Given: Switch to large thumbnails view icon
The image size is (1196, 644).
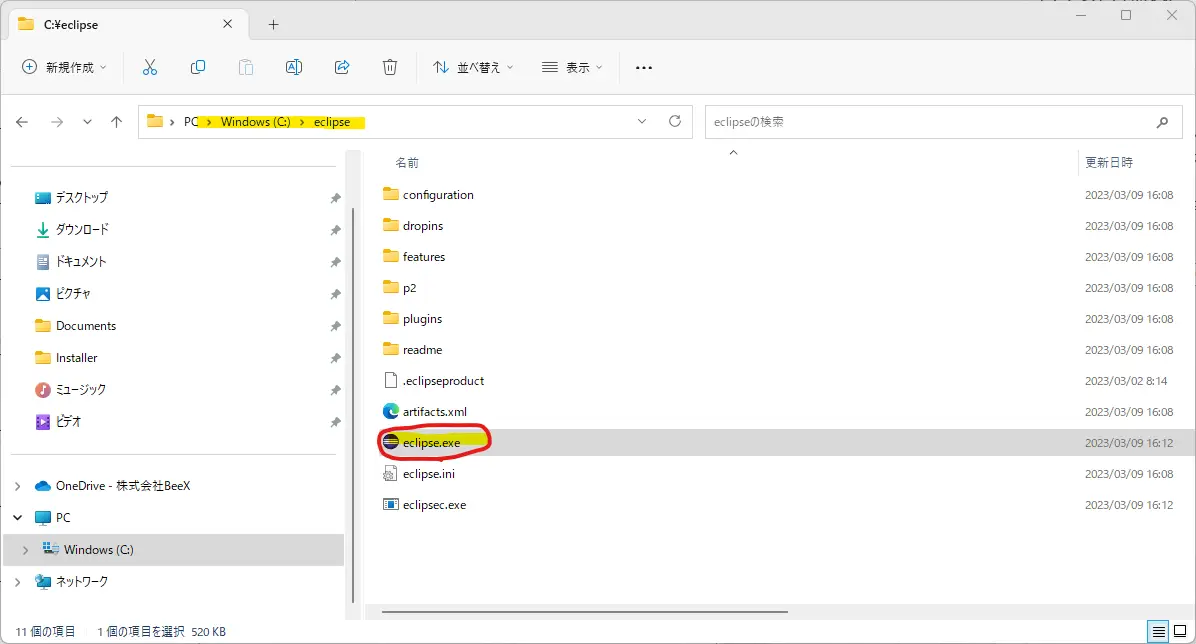Looking at the screenshot, I should pyautogui.click(x=1180, y=632).
